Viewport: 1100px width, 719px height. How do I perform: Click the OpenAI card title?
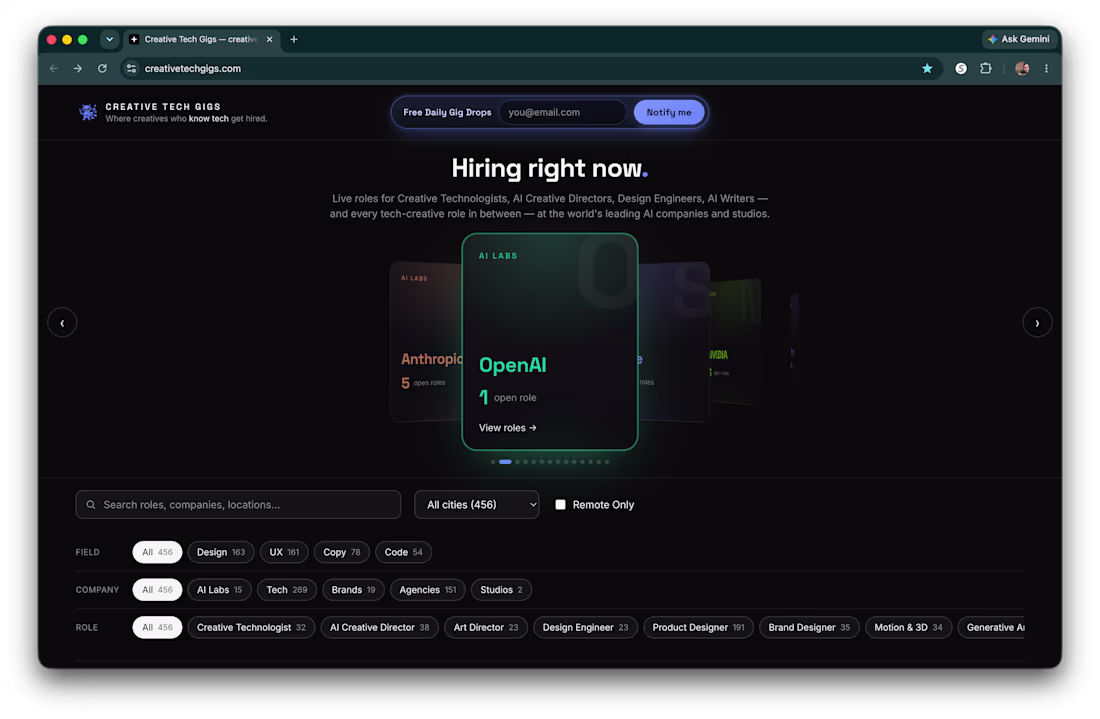pyautogui.click(x=513, y=365)
